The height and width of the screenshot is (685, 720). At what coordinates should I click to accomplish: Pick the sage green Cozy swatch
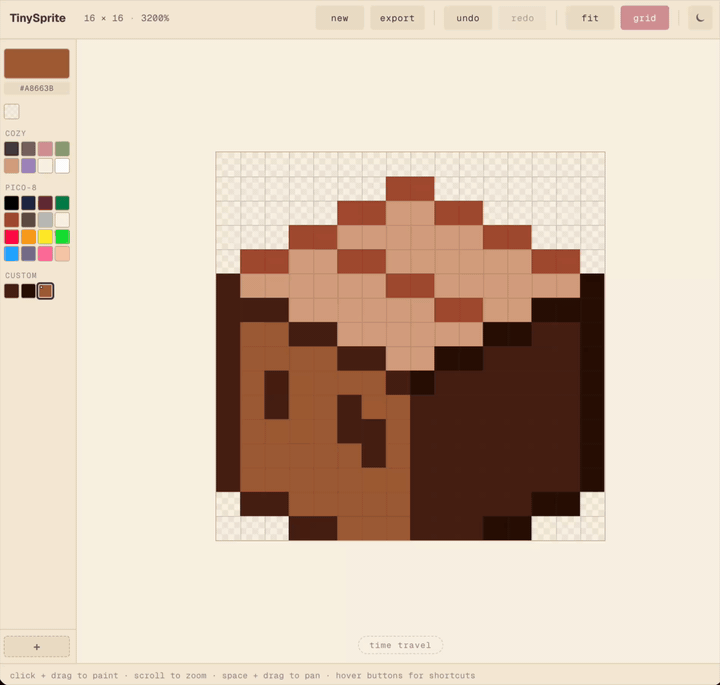(62, 149)
